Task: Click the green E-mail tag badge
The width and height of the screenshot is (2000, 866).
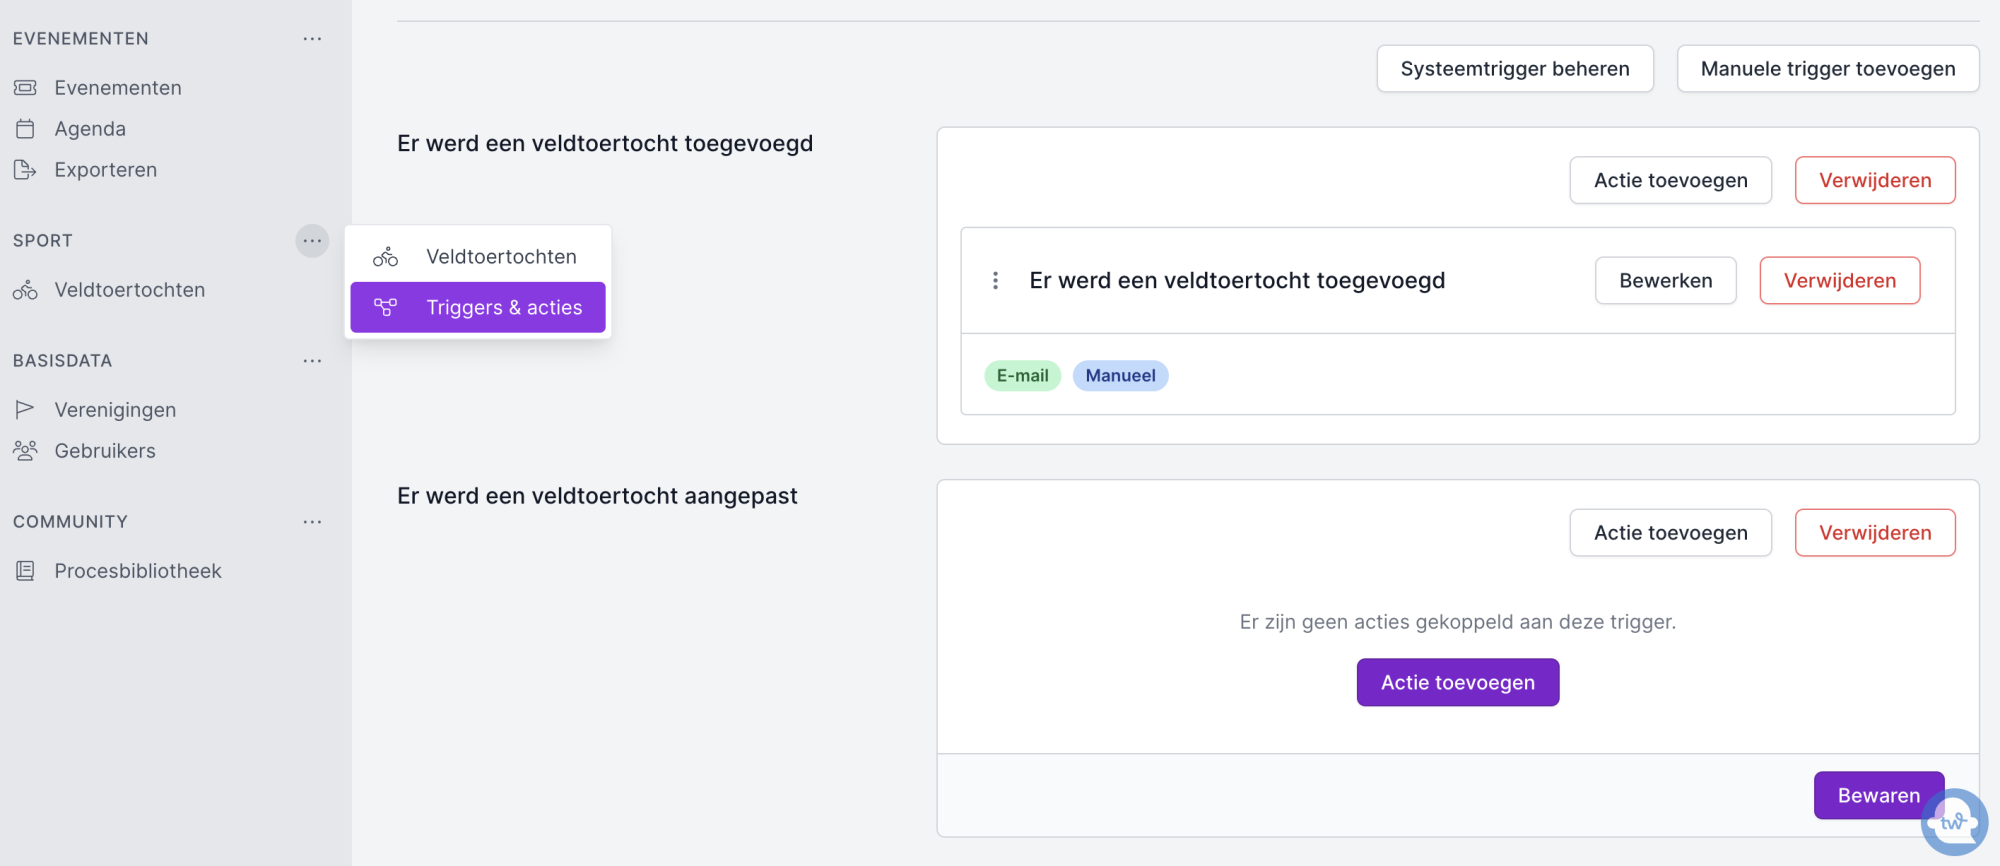Action: point(1022,376)
